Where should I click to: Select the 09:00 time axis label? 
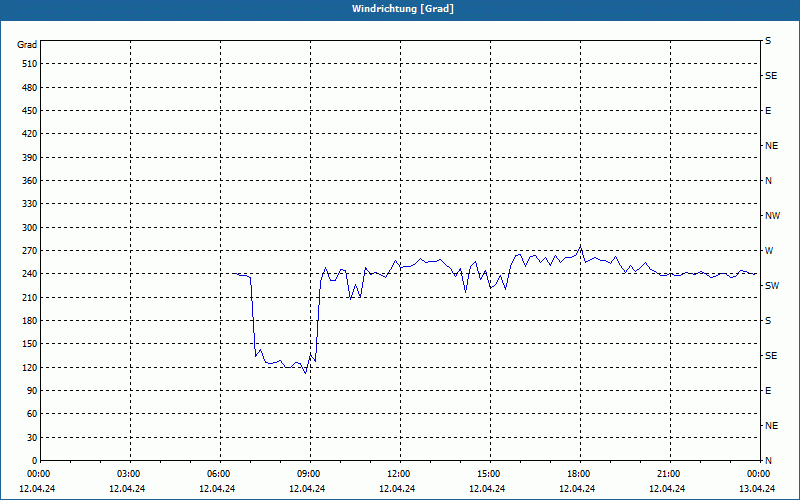[309, 473]
